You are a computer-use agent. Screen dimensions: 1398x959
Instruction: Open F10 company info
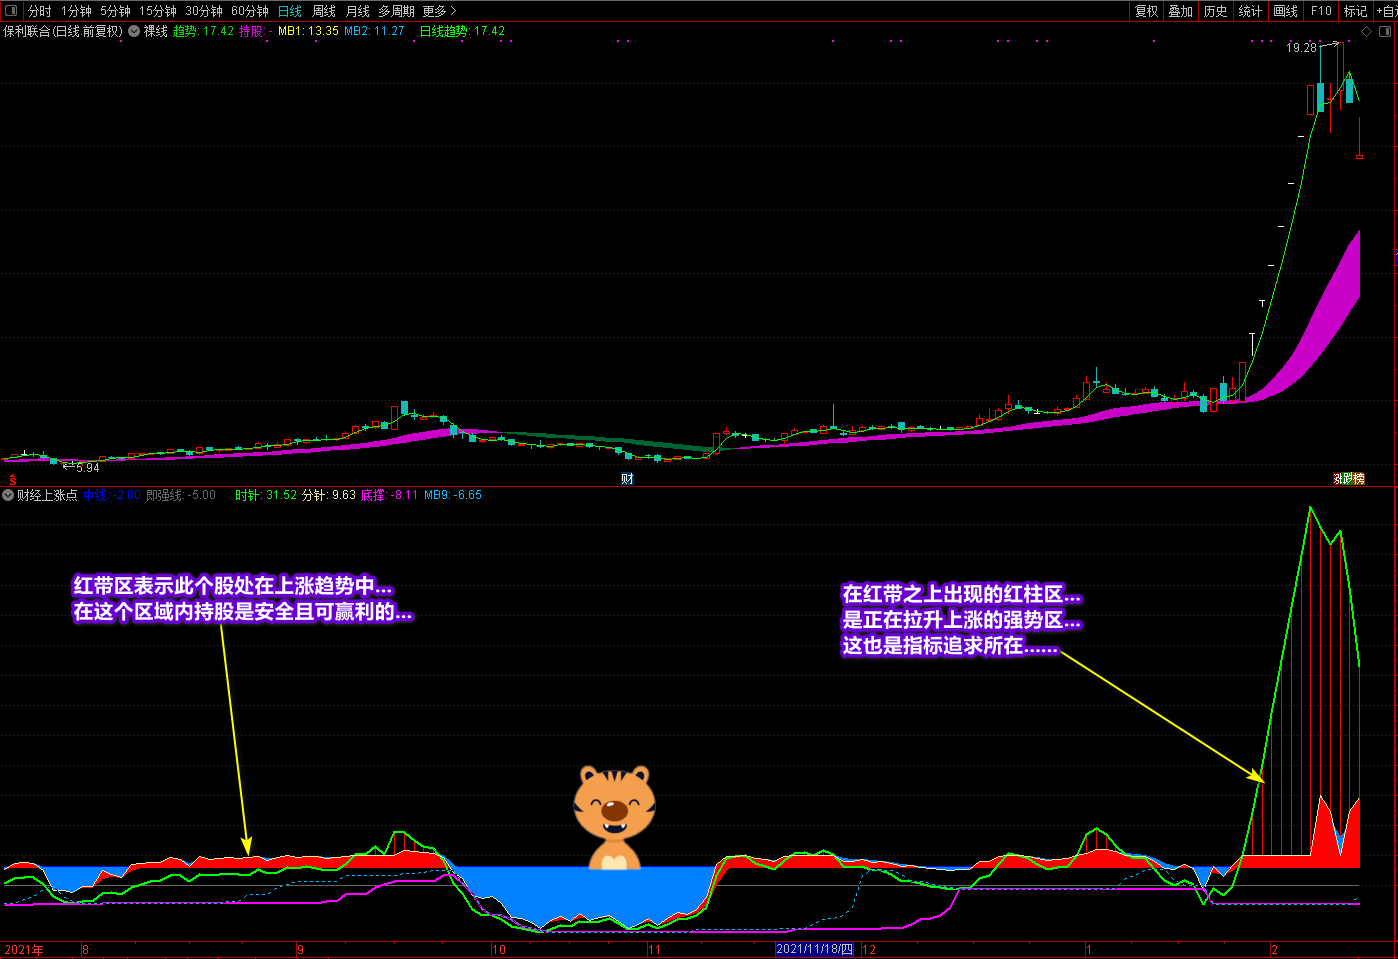tap(1321, 11)
